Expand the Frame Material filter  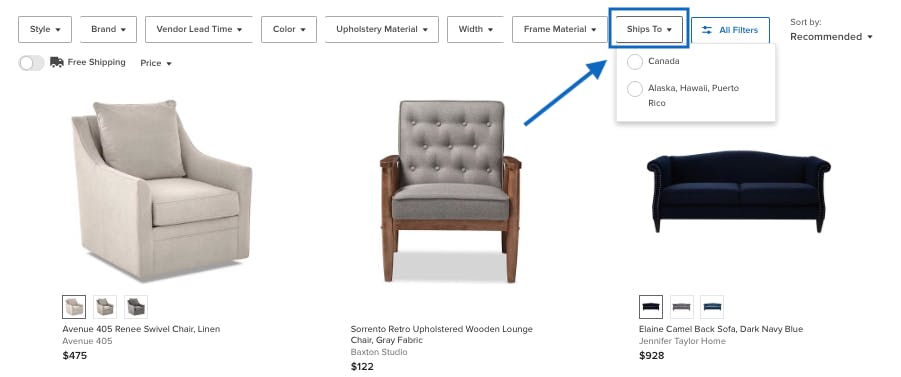tap(560, 29)
